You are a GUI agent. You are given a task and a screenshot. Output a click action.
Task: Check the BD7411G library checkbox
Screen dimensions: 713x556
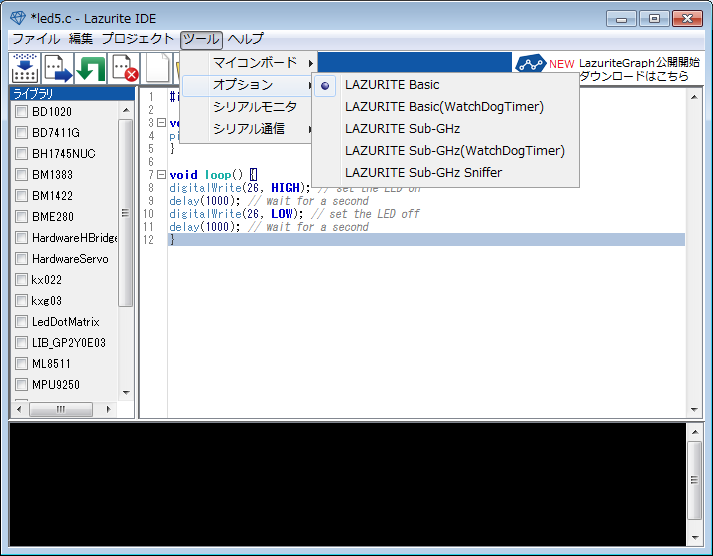[x=21, y=132]
